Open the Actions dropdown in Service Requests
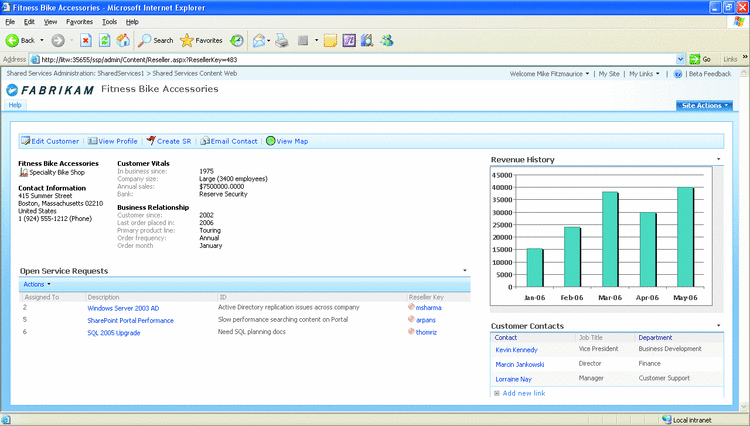Image resolution: width=750 pixels, height=426 pixels. point(37,284)
